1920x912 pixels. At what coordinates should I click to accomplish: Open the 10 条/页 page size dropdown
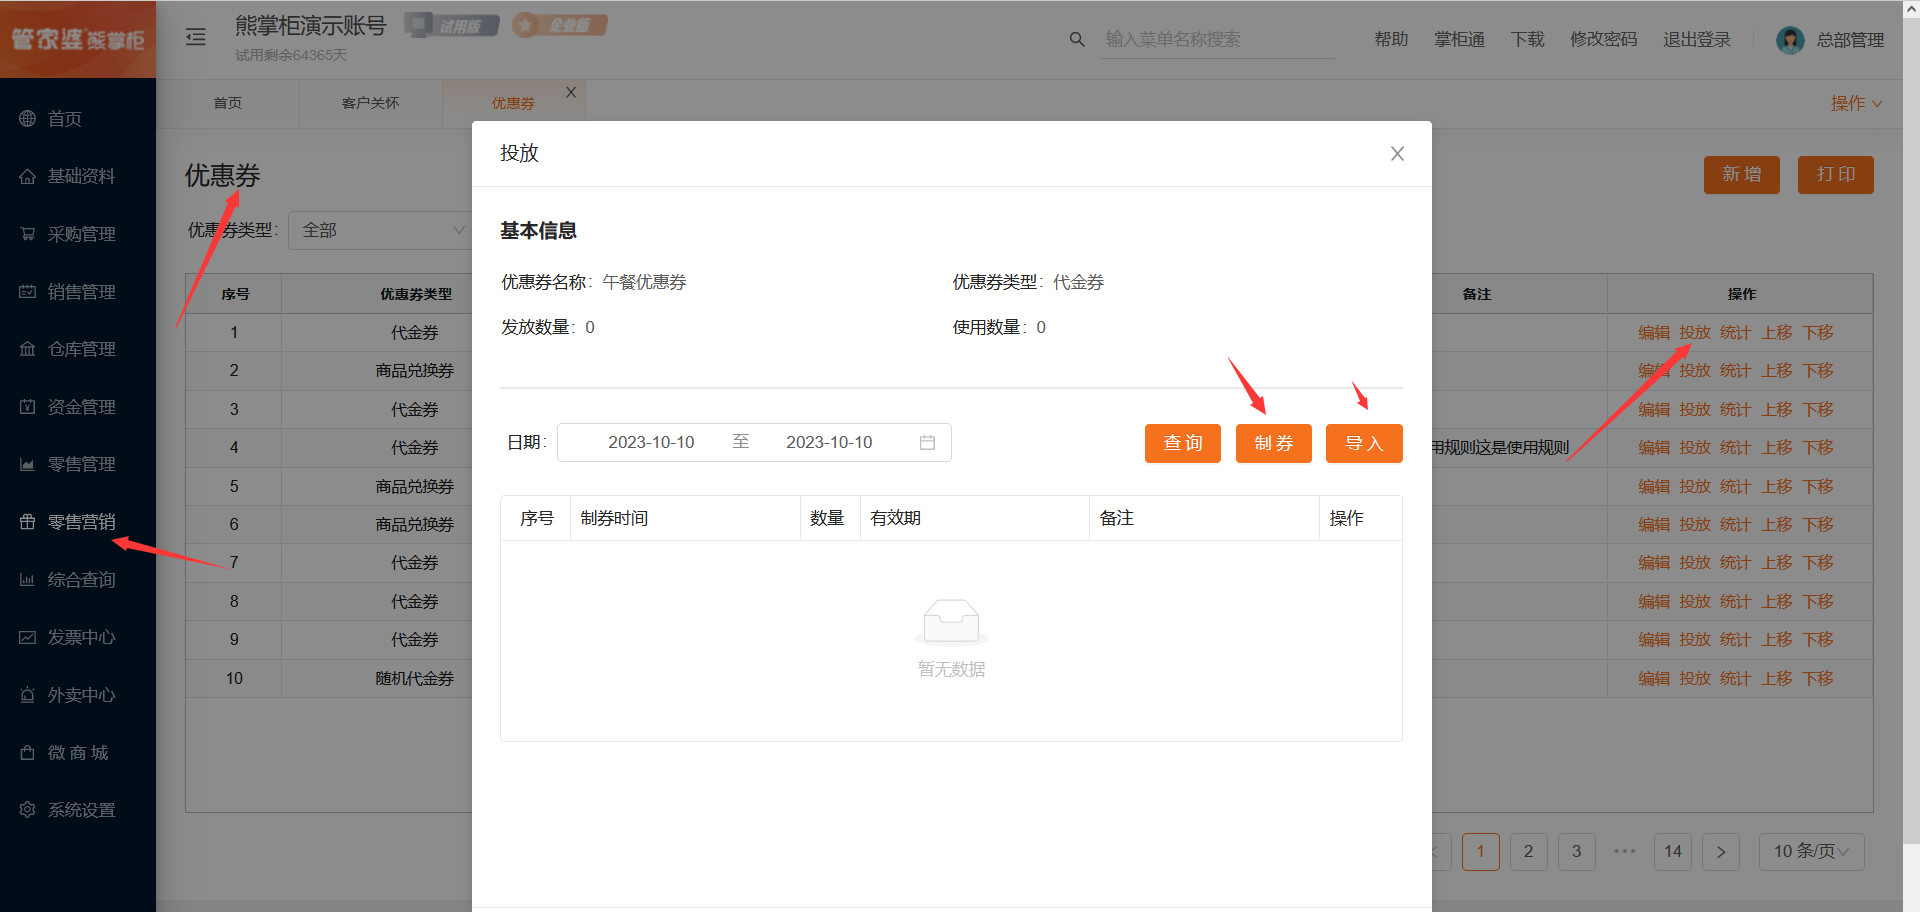tap(1811, 852)
